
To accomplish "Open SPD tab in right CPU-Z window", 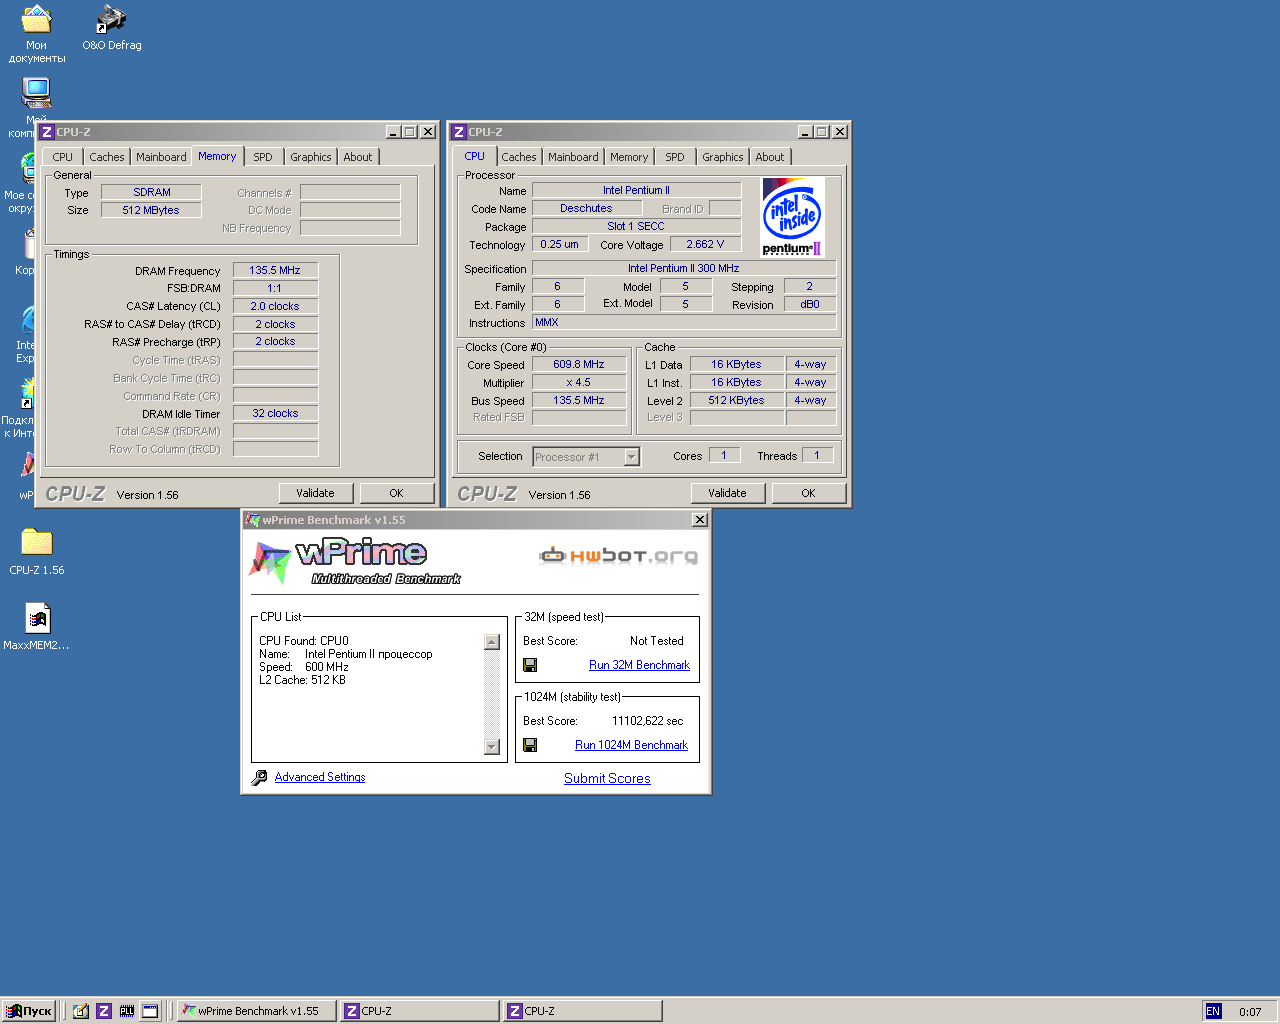I will 675,157.
